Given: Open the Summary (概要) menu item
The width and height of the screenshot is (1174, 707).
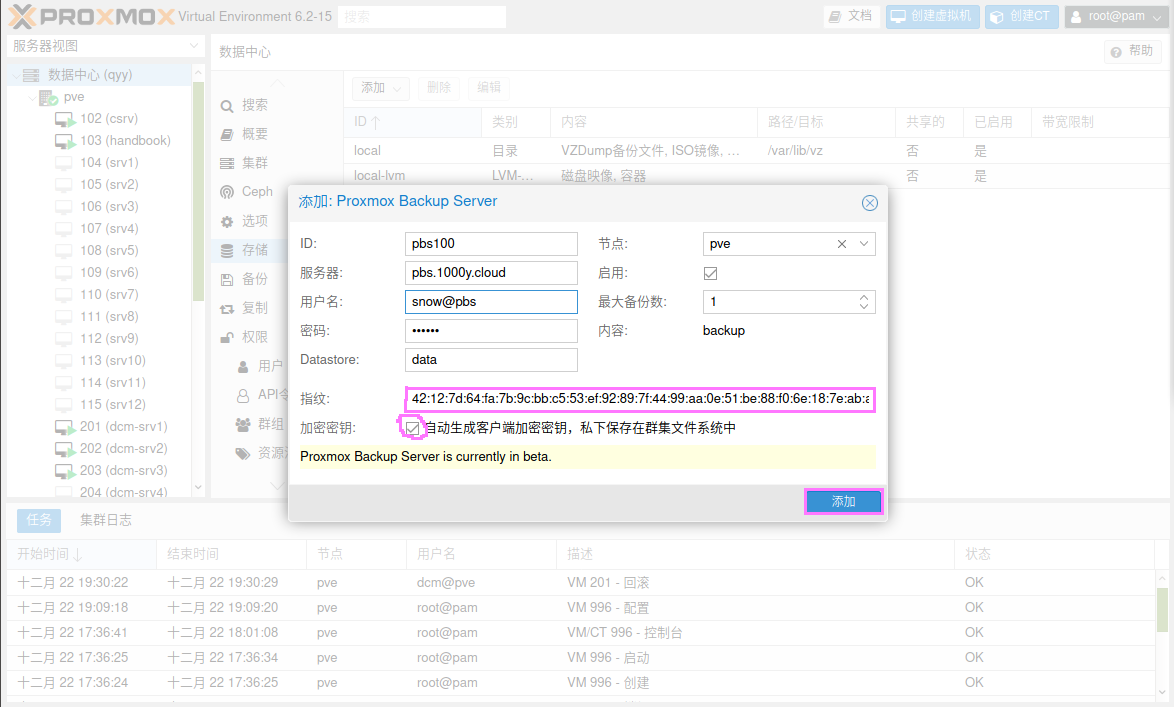Looking at the screenshot, I should pyautogui.click(x=251, y=134).
